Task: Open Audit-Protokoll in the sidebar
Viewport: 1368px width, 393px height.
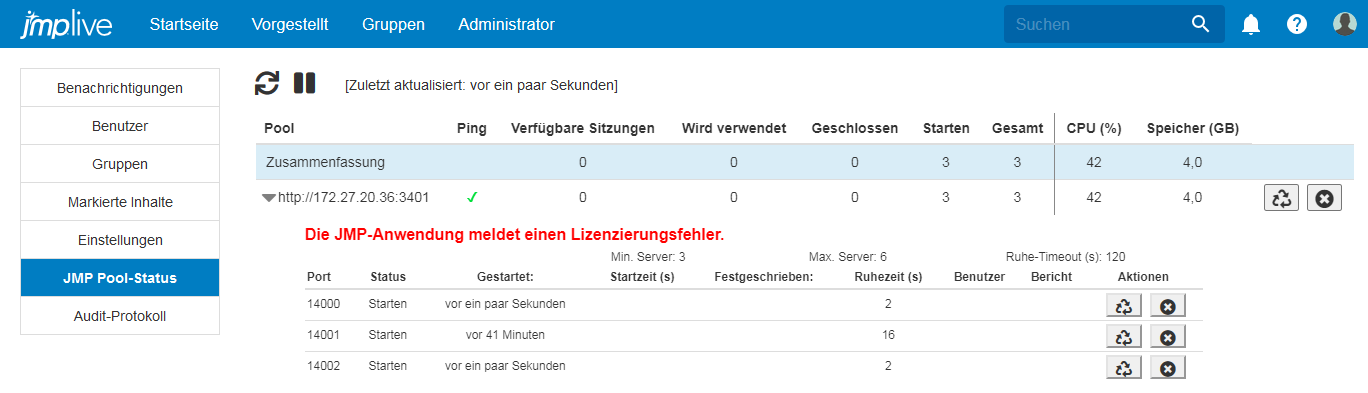Action: click(120, 316)
